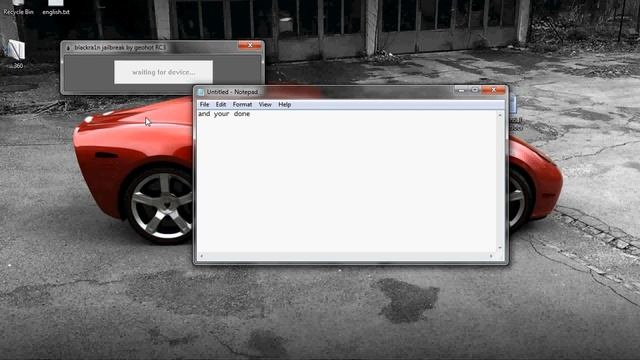
Task: Click the Notepad vertical scrollbar down arrow
Action: point(500,248)
